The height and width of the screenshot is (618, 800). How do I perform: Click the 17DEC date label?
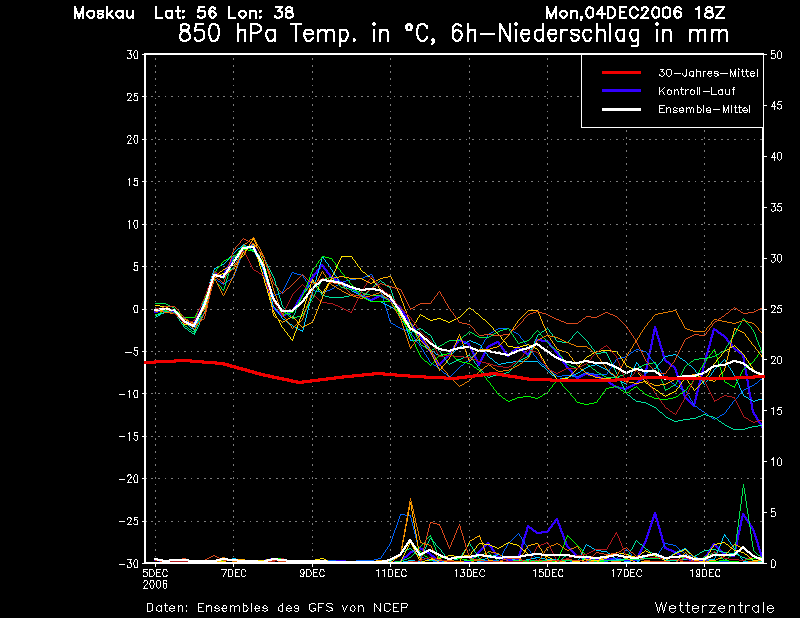click(x=626, y=574)
